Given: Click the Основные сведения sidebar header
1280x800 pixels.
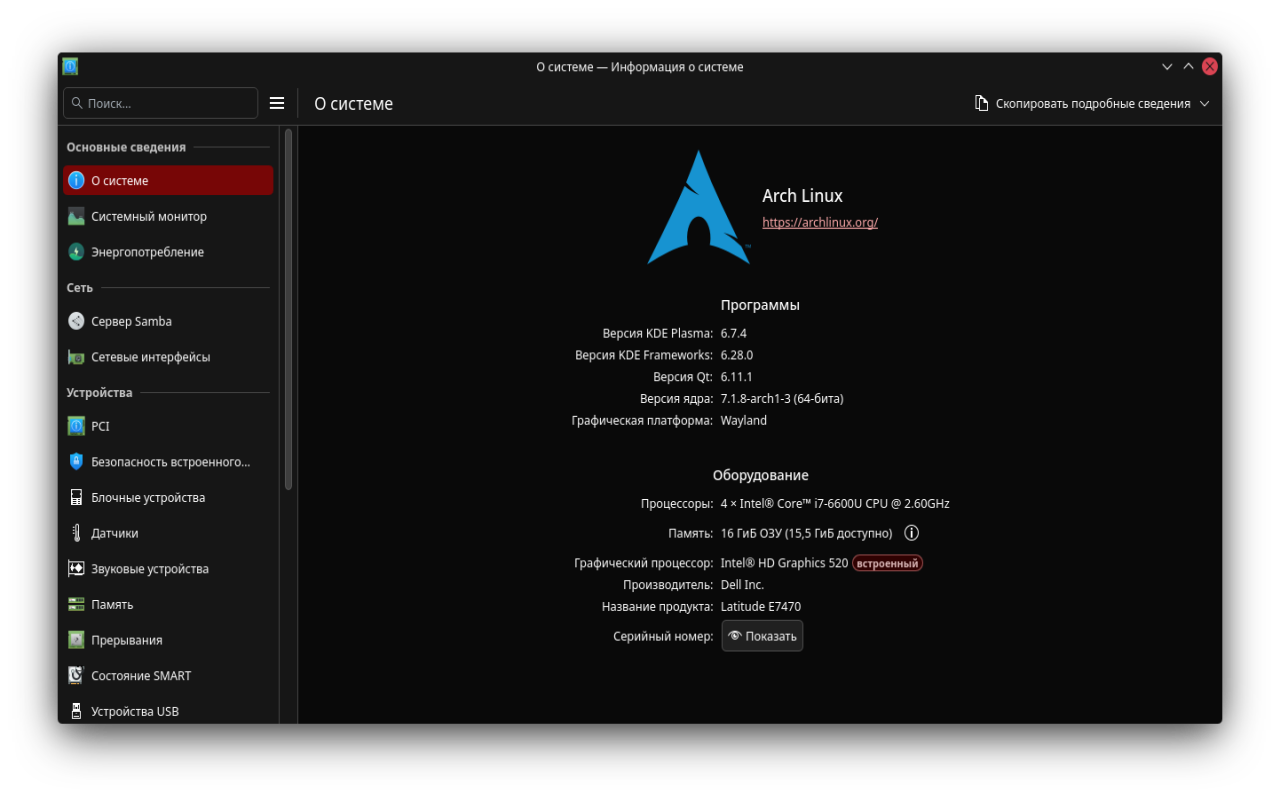Looking at the screenshot, I should pos(126,147).
